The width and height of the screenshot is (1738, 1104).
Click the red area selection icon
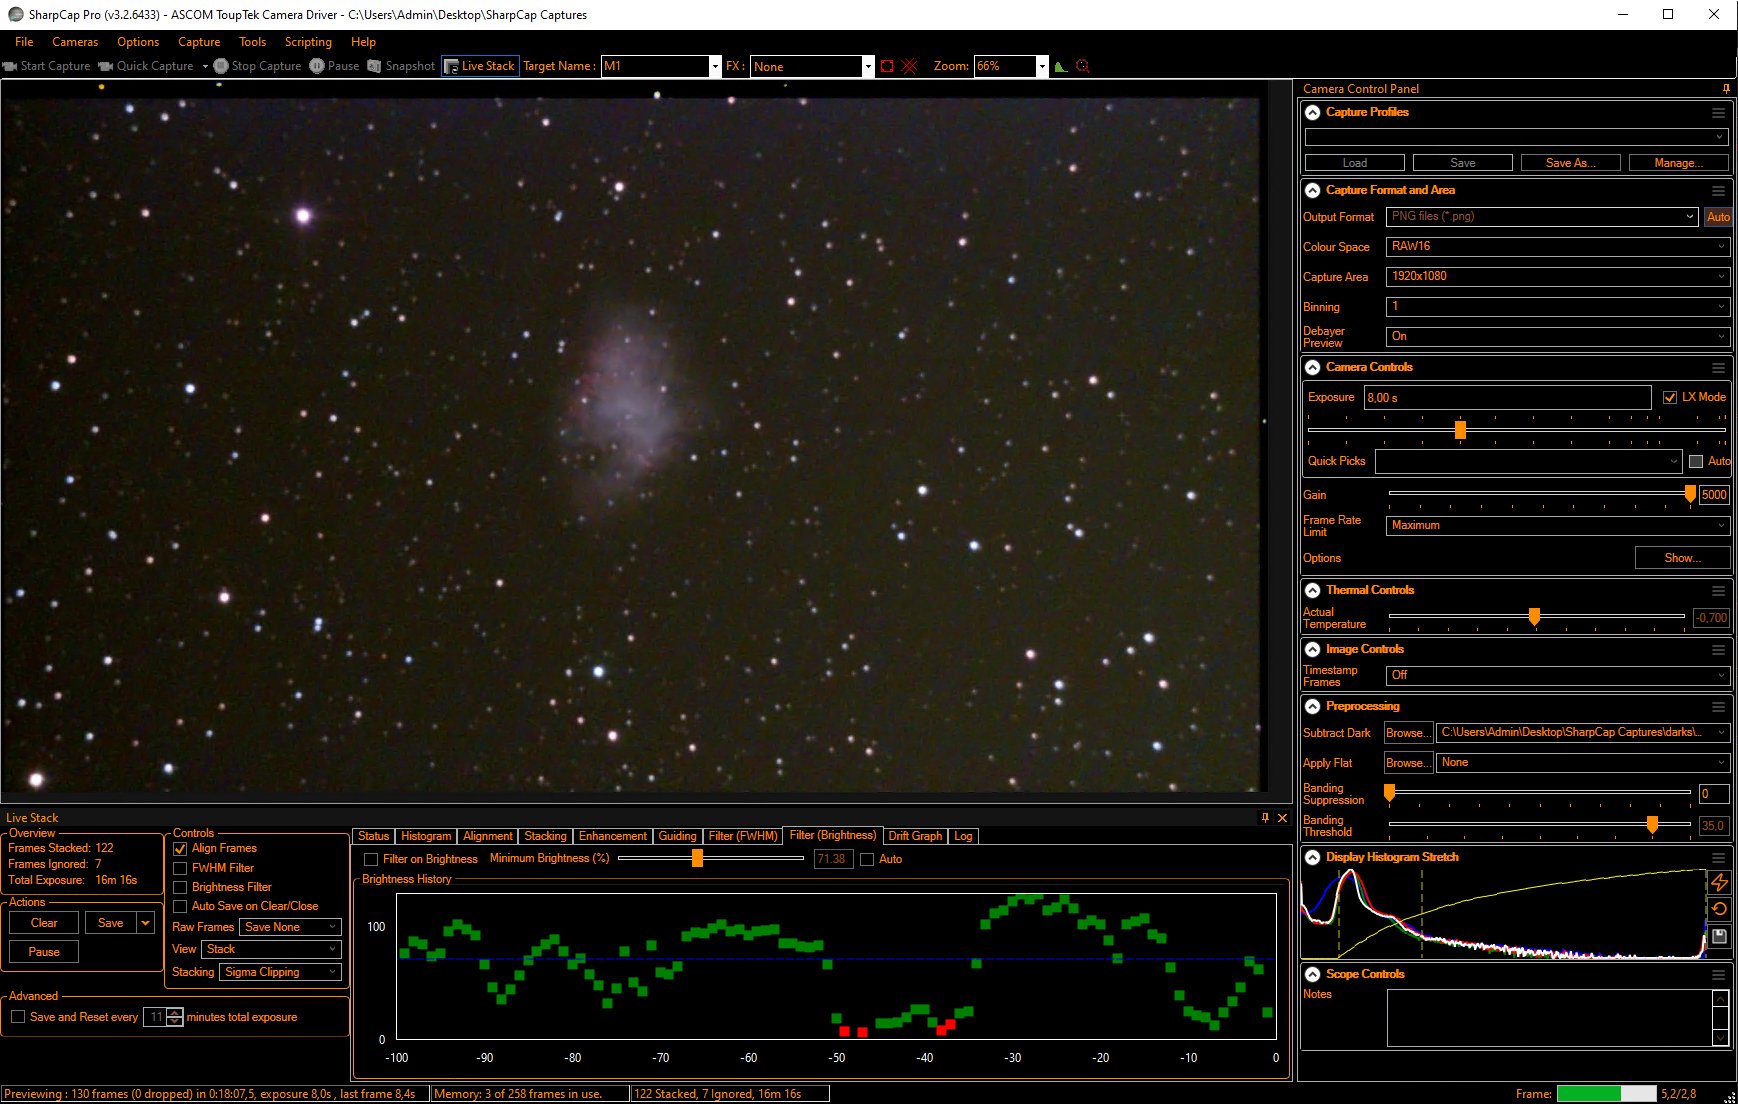pos(887,66)
